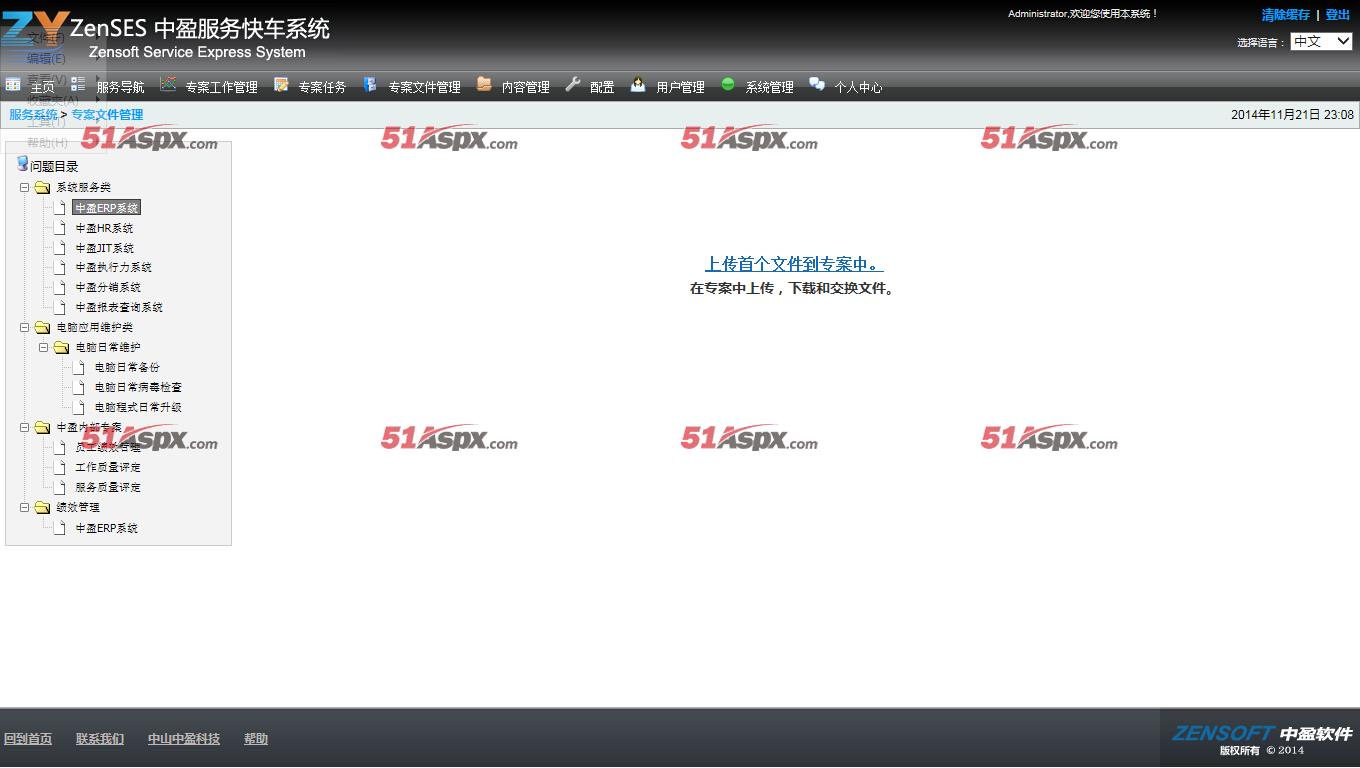Click the document icon beside 中盈执行力系统
Viewport: 1360px width, 768px height.
click(x=60, y=267)
